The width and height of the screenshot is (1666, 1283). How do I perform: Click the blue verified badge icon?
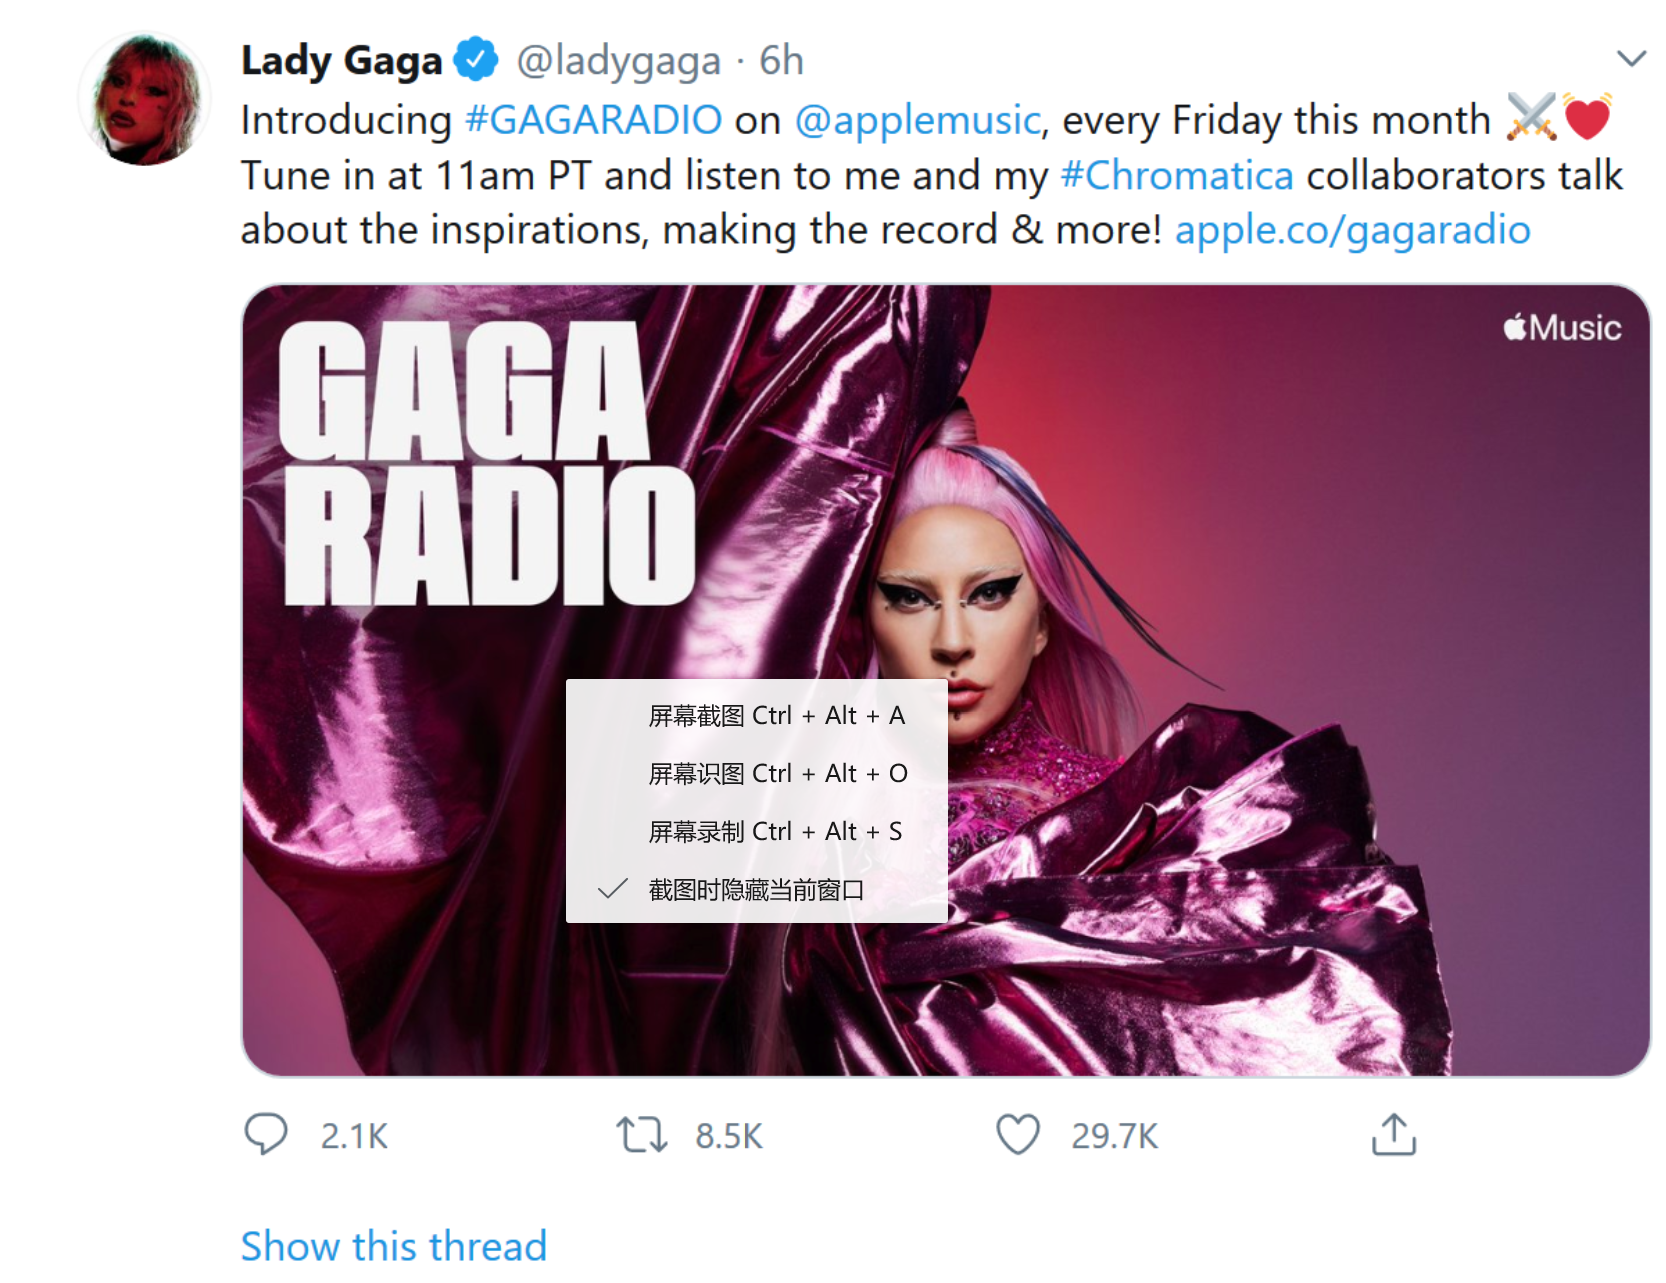click(476, 60)
